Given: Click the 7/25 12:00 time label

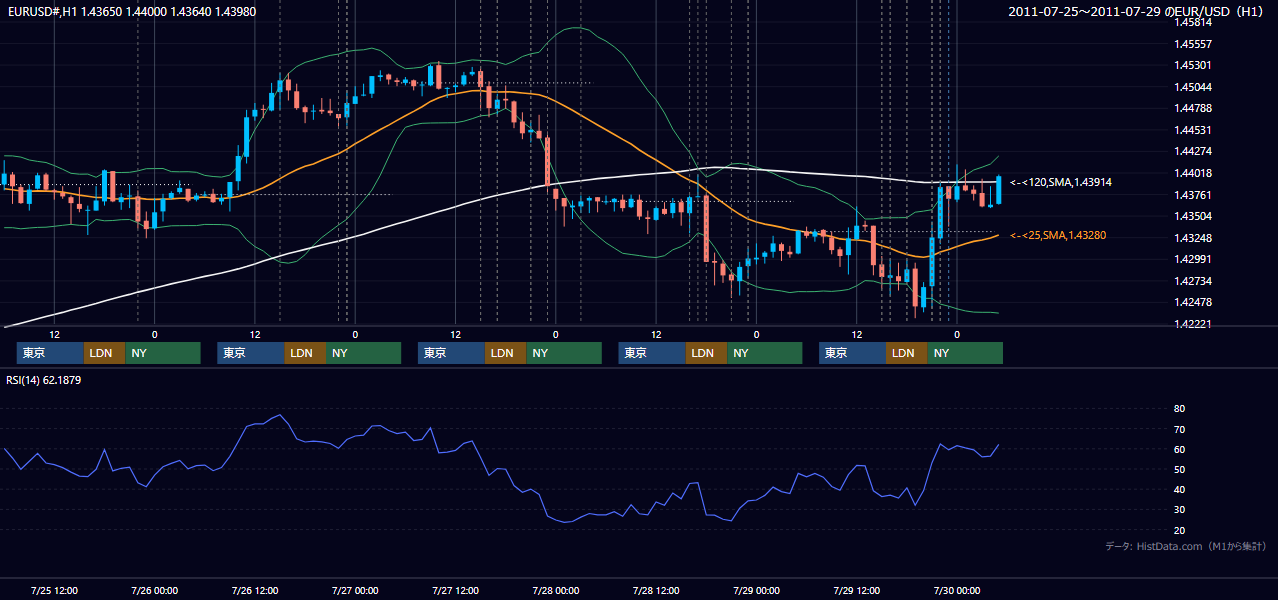Looking at the screenshot, I should (54, 590).
